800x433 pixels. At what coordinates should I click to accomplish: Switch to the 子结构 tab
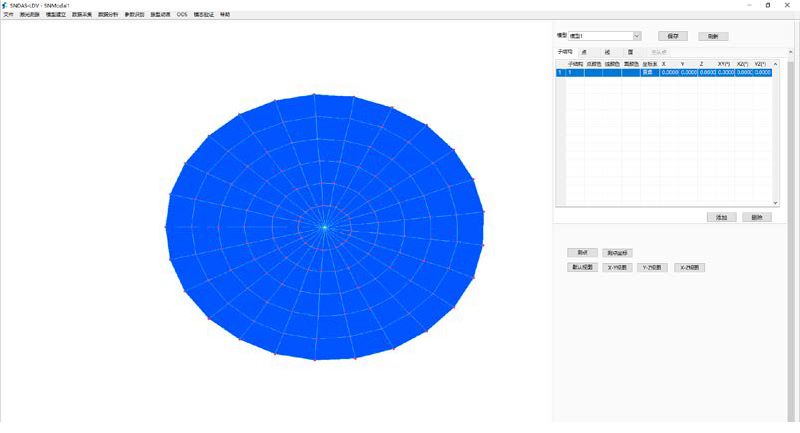(564, 51)
